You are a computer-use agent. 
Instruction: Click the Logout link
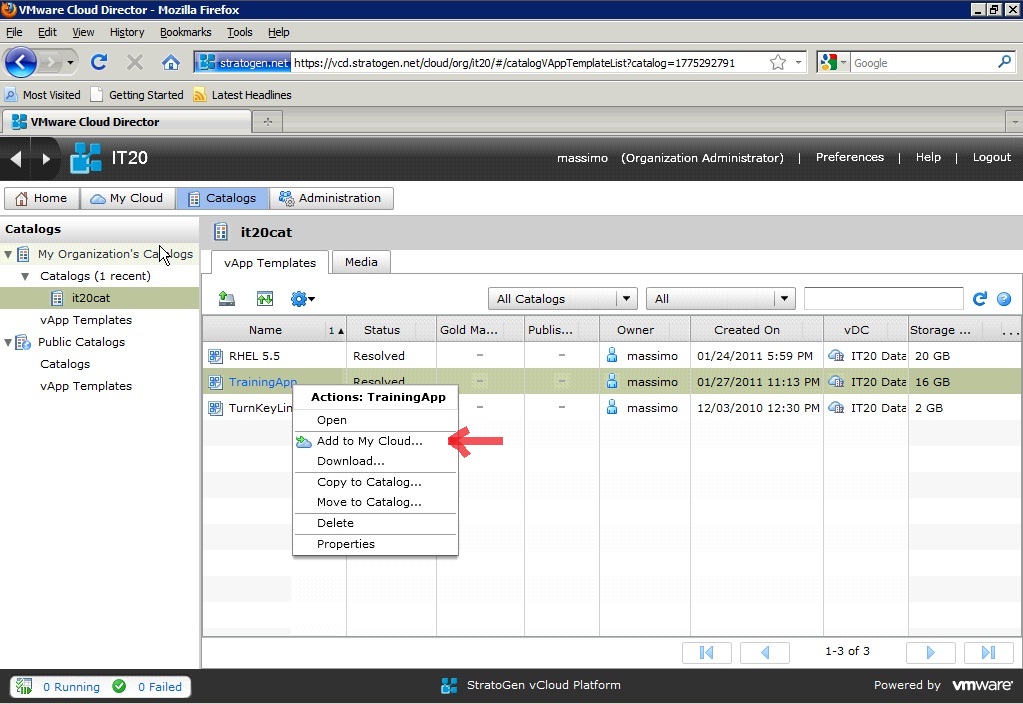pyautogui.click(x=991, y=157)
